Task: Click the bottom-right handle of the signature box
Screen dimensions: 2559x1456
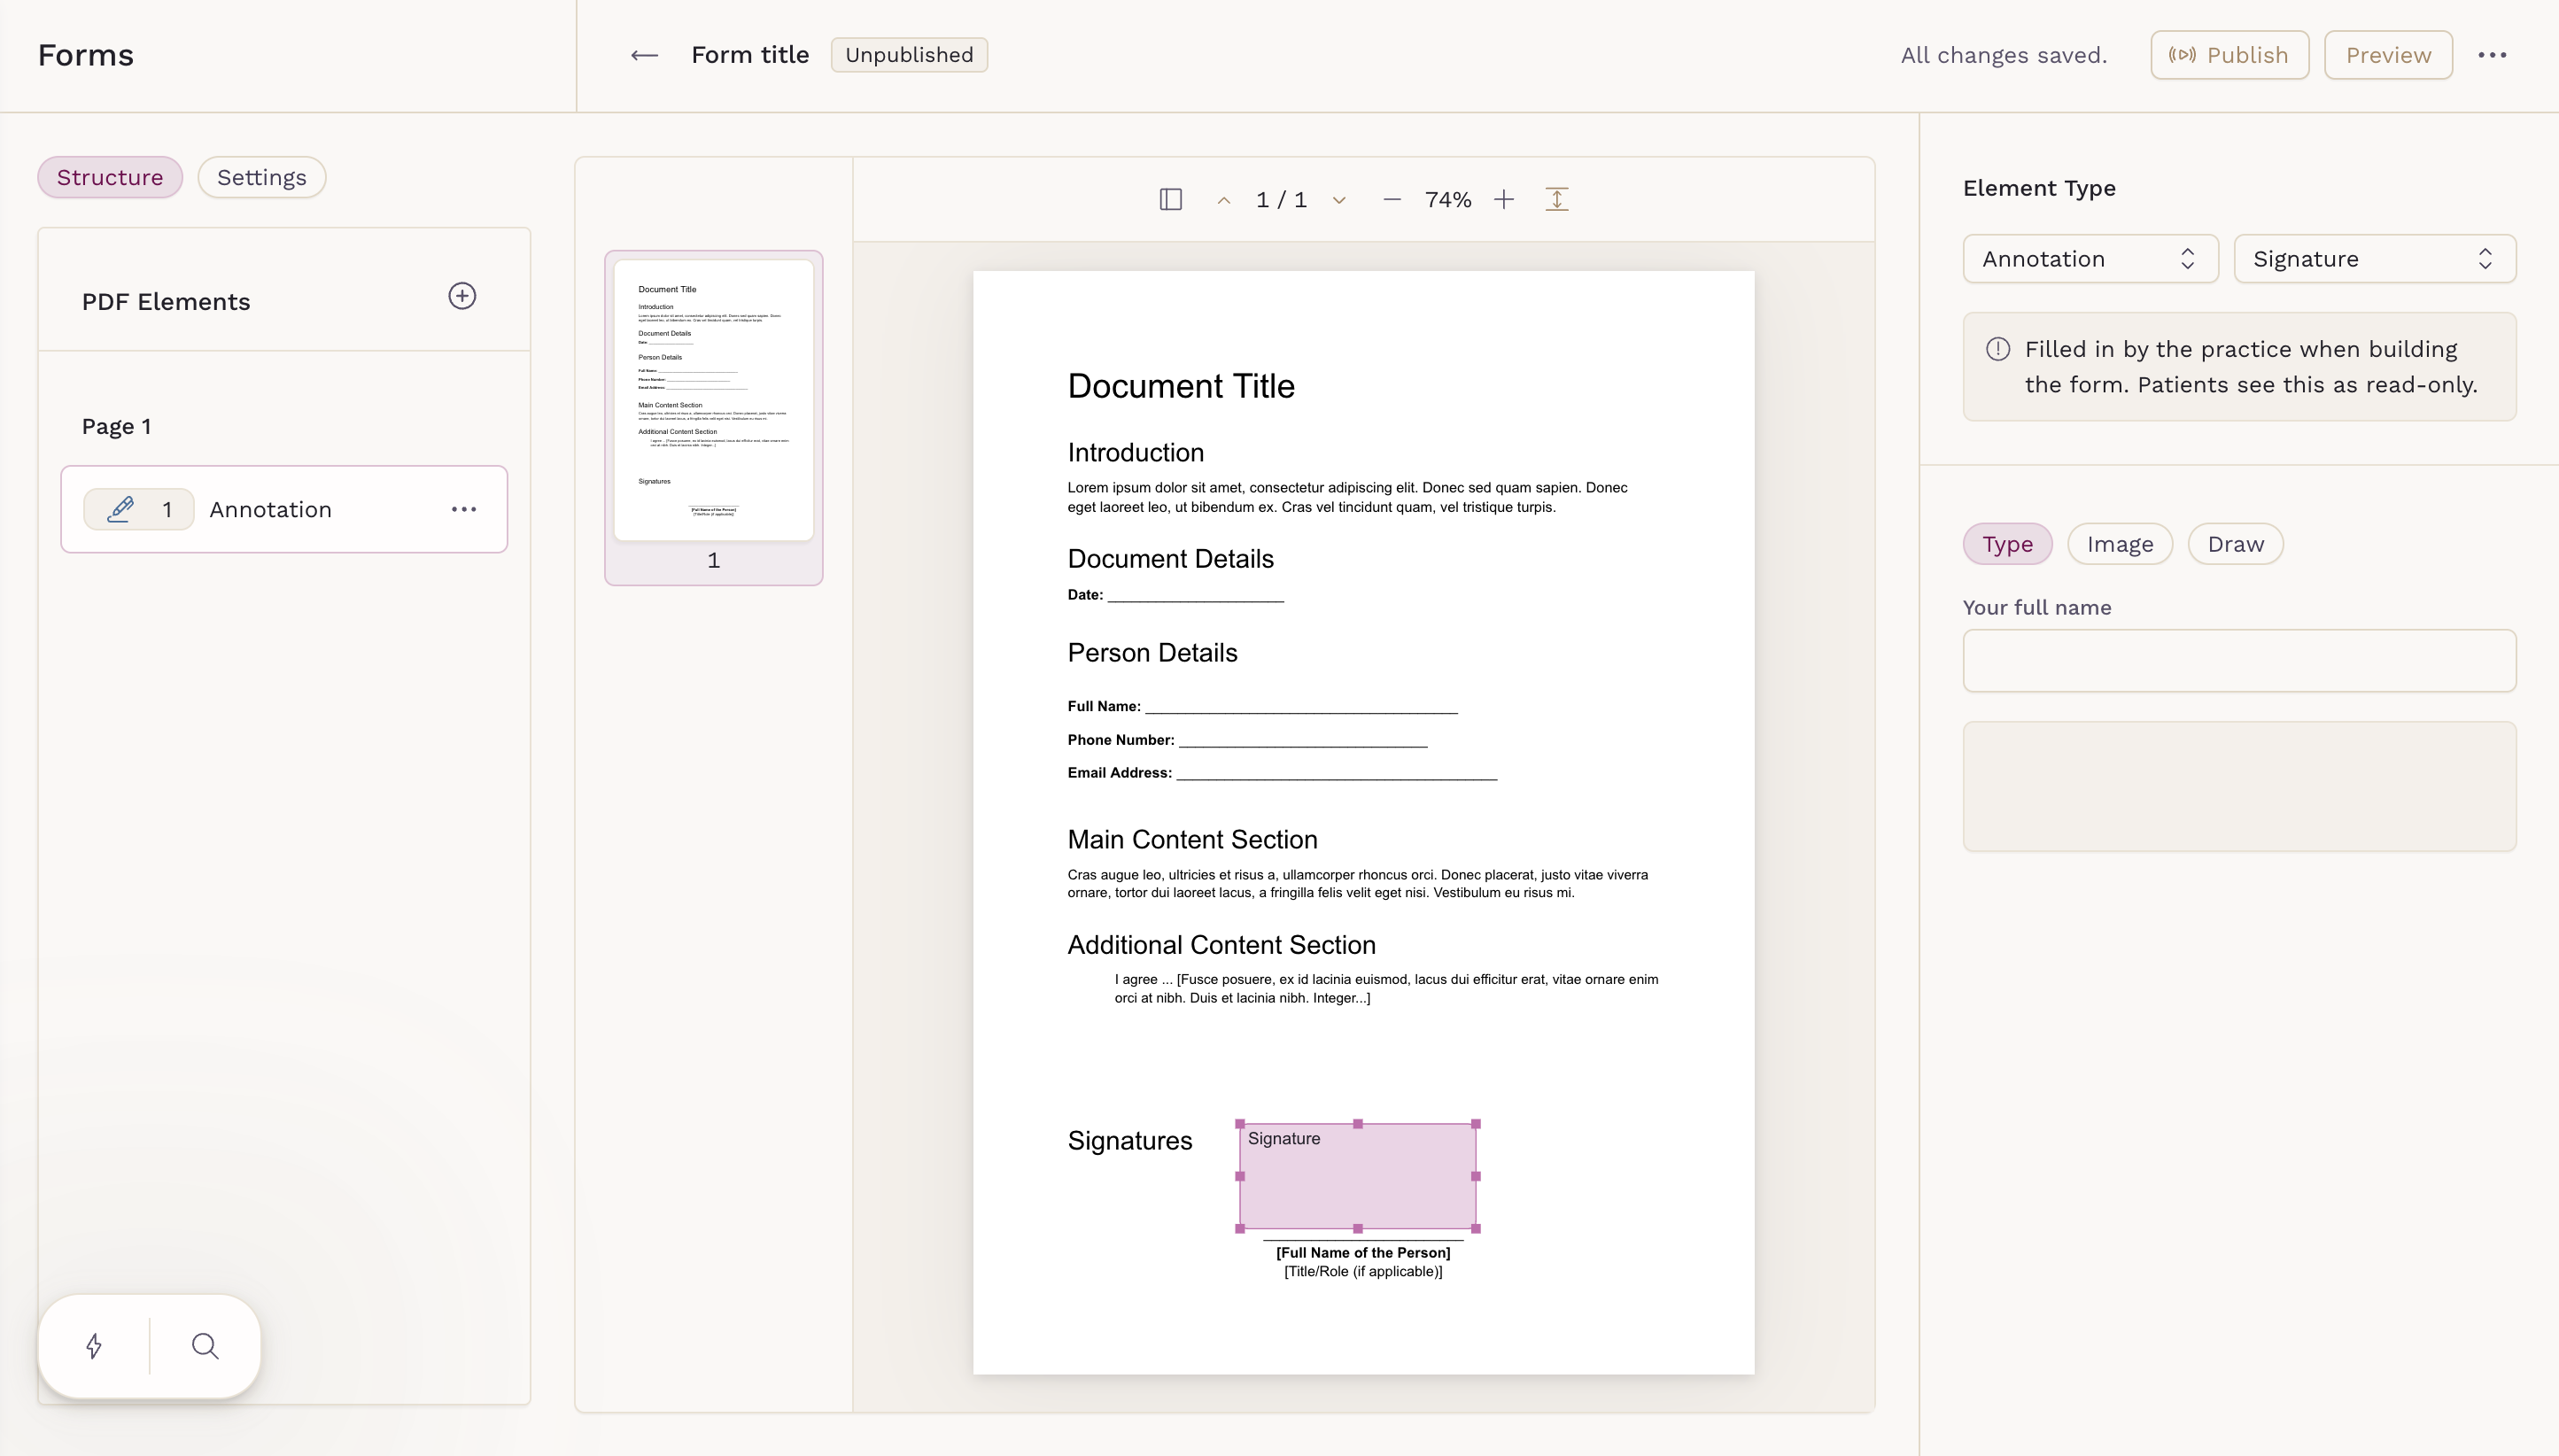Action: pyautogui.click(x=1475, y=1228)
